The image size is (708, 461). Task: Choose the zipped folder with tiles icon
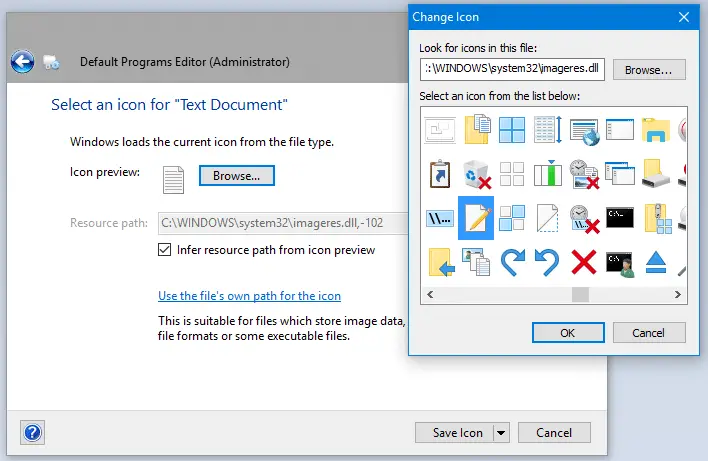(658, 219)
